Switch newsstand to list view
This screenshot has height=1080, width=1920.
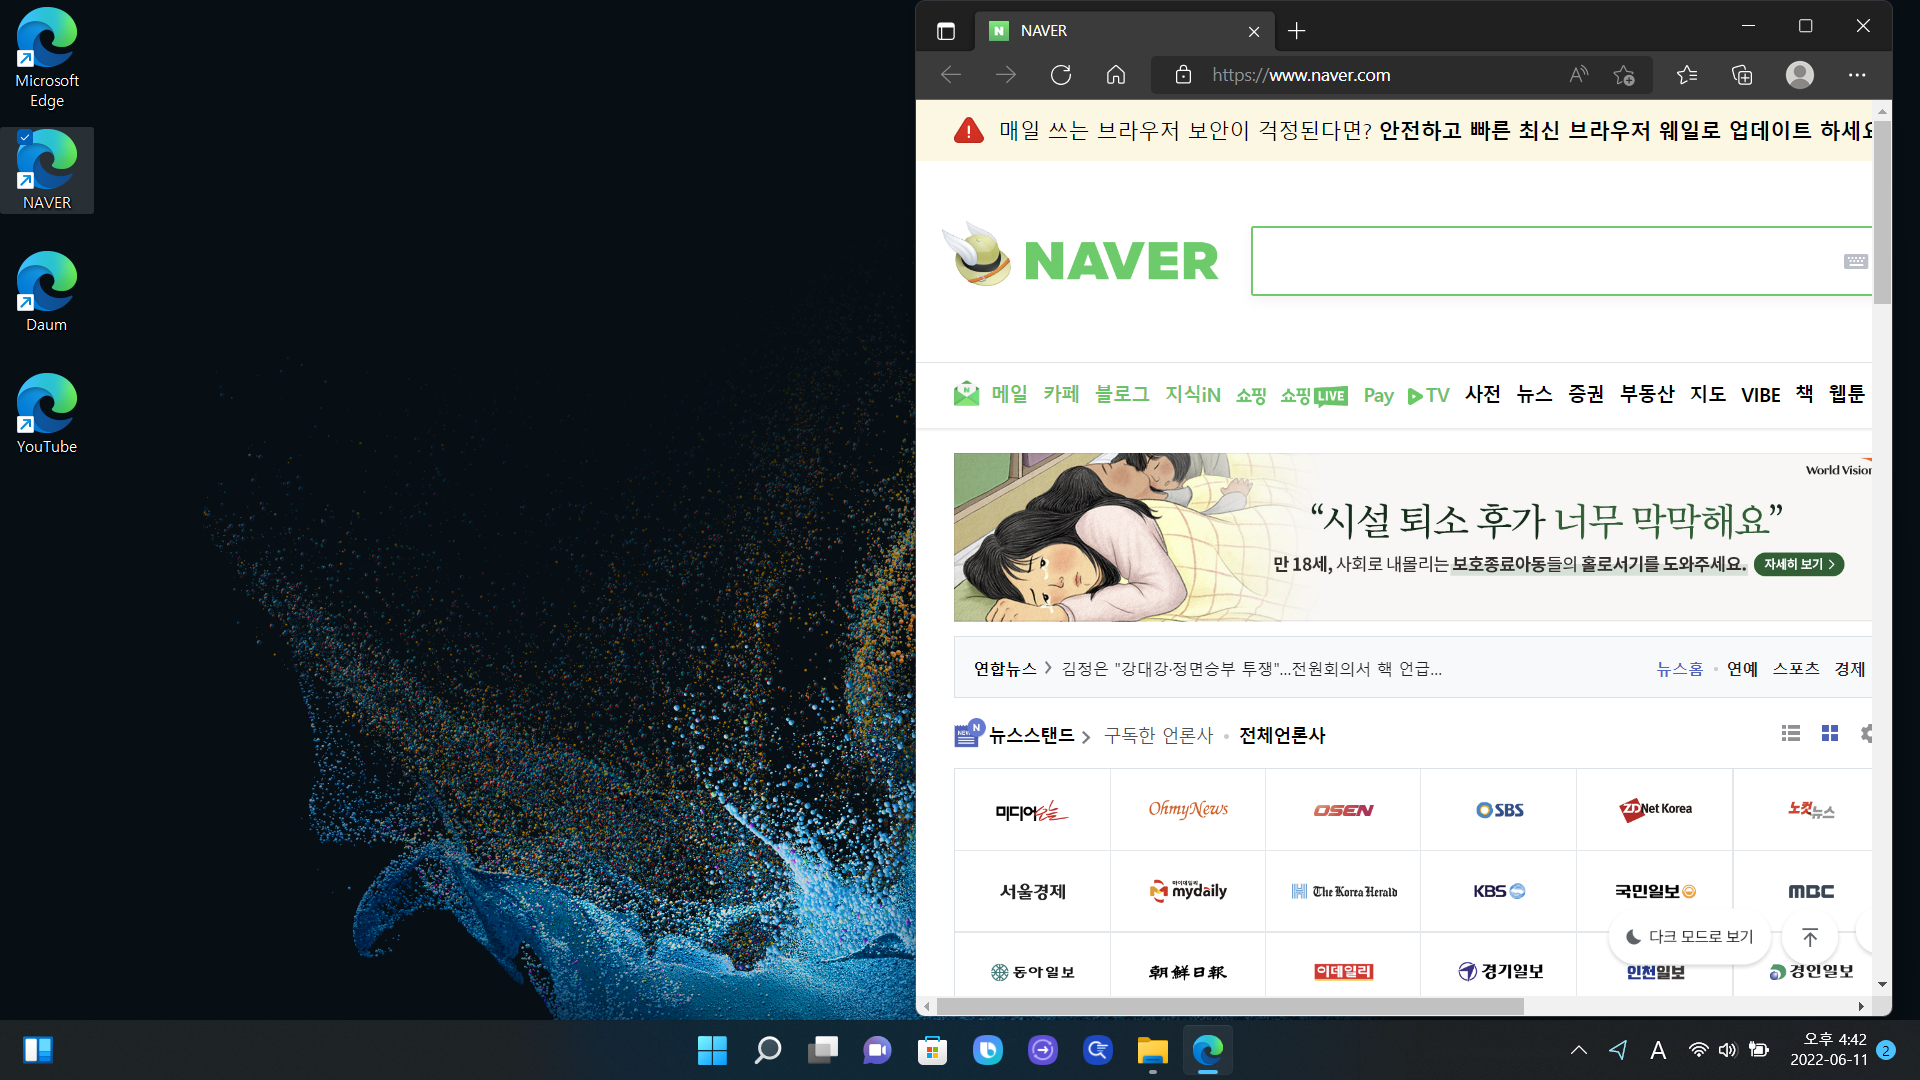click(x=1791, y=734)
